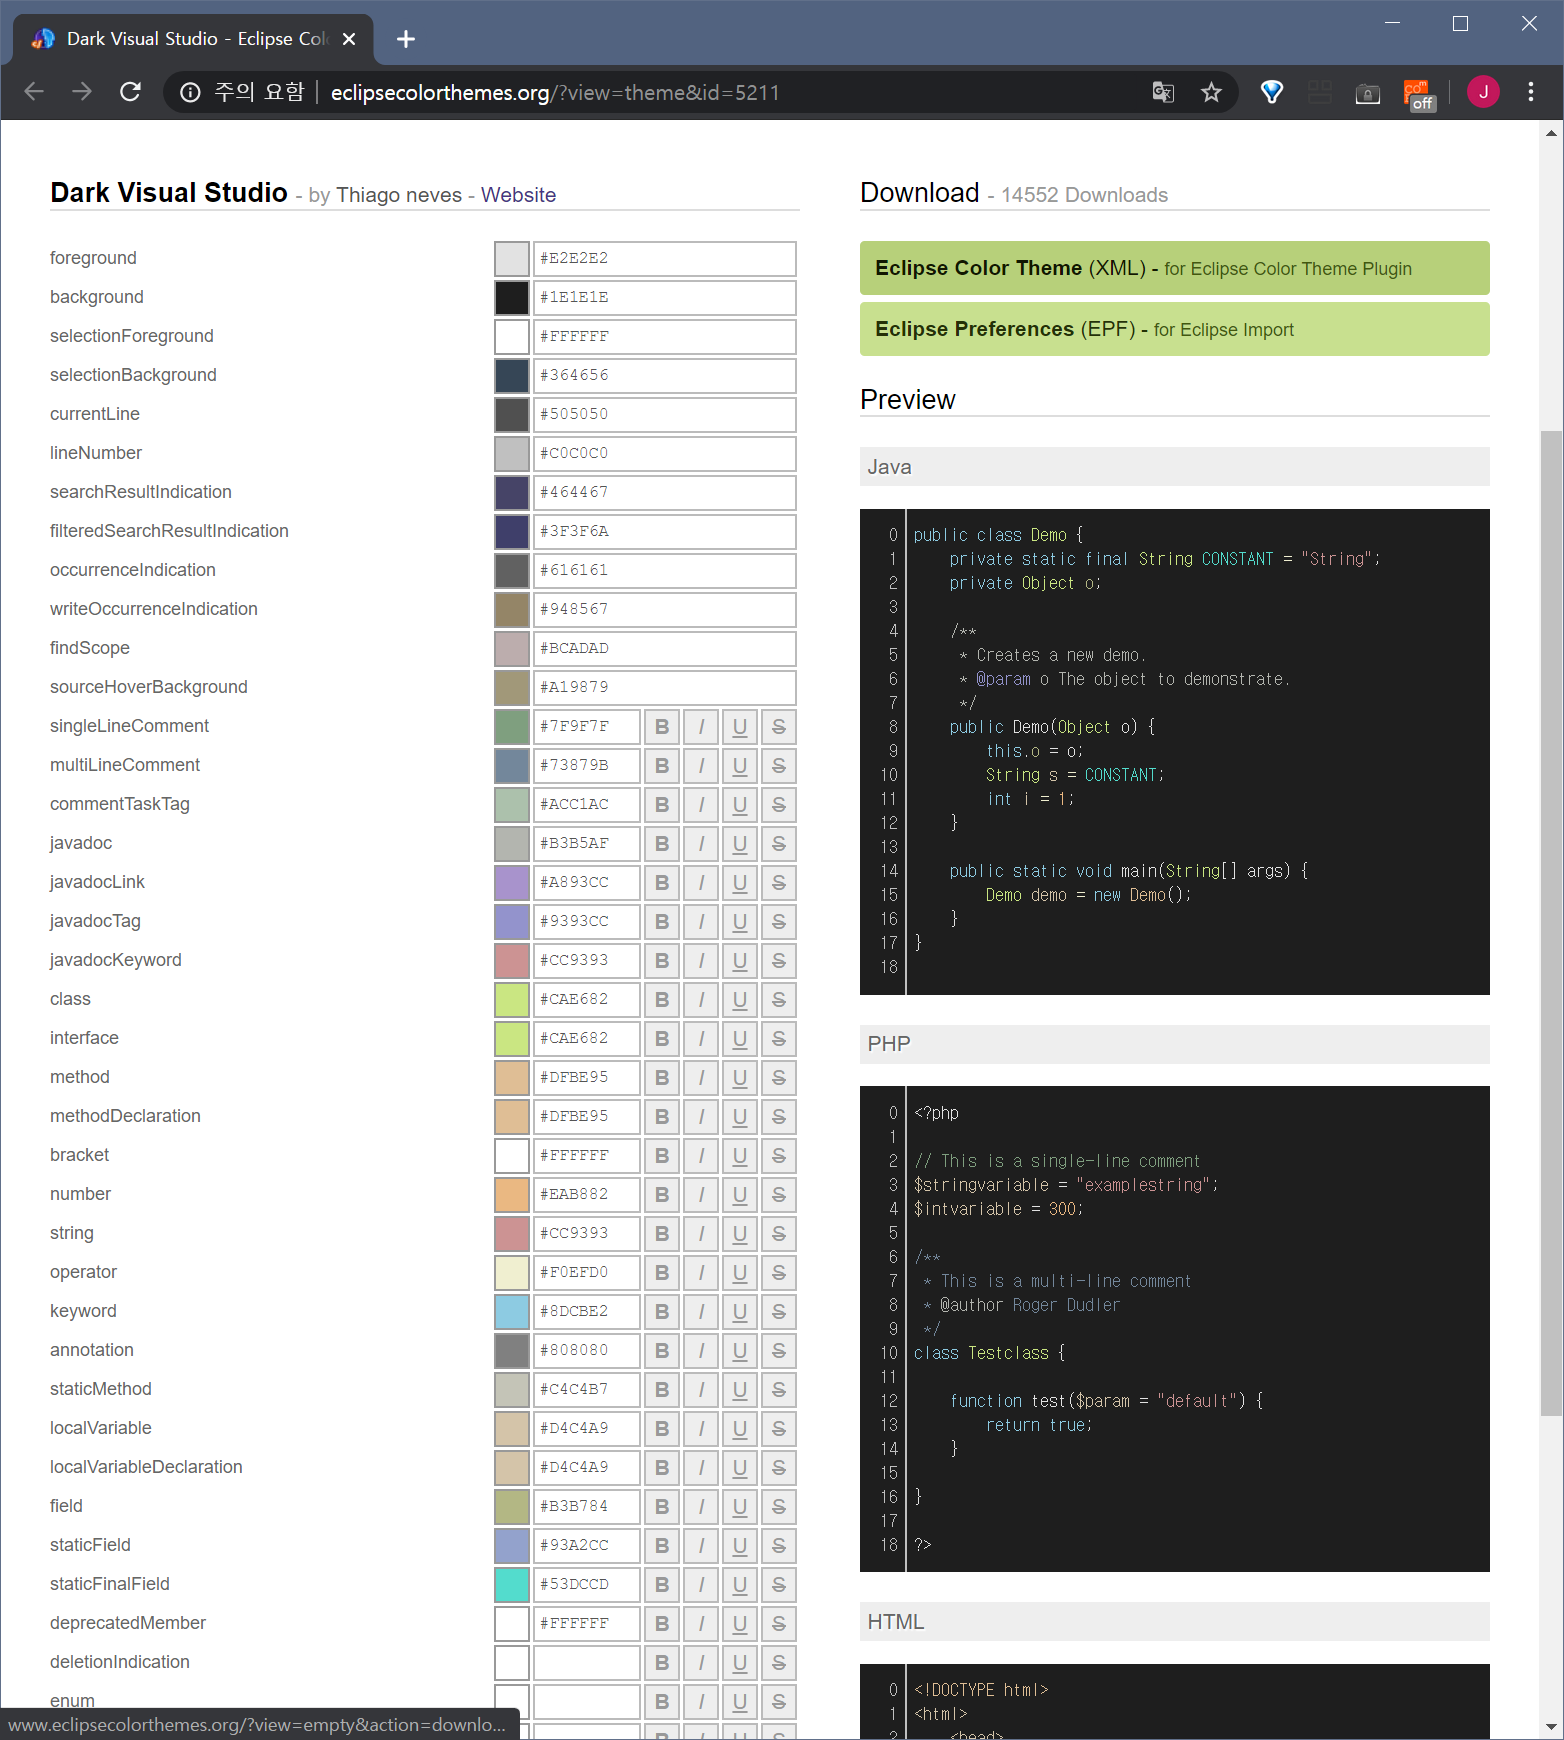The image size is (1564, 1740).
Task: Toggle italic for the keyword row
Action: pyautogui.click(x=701, y=1312)
